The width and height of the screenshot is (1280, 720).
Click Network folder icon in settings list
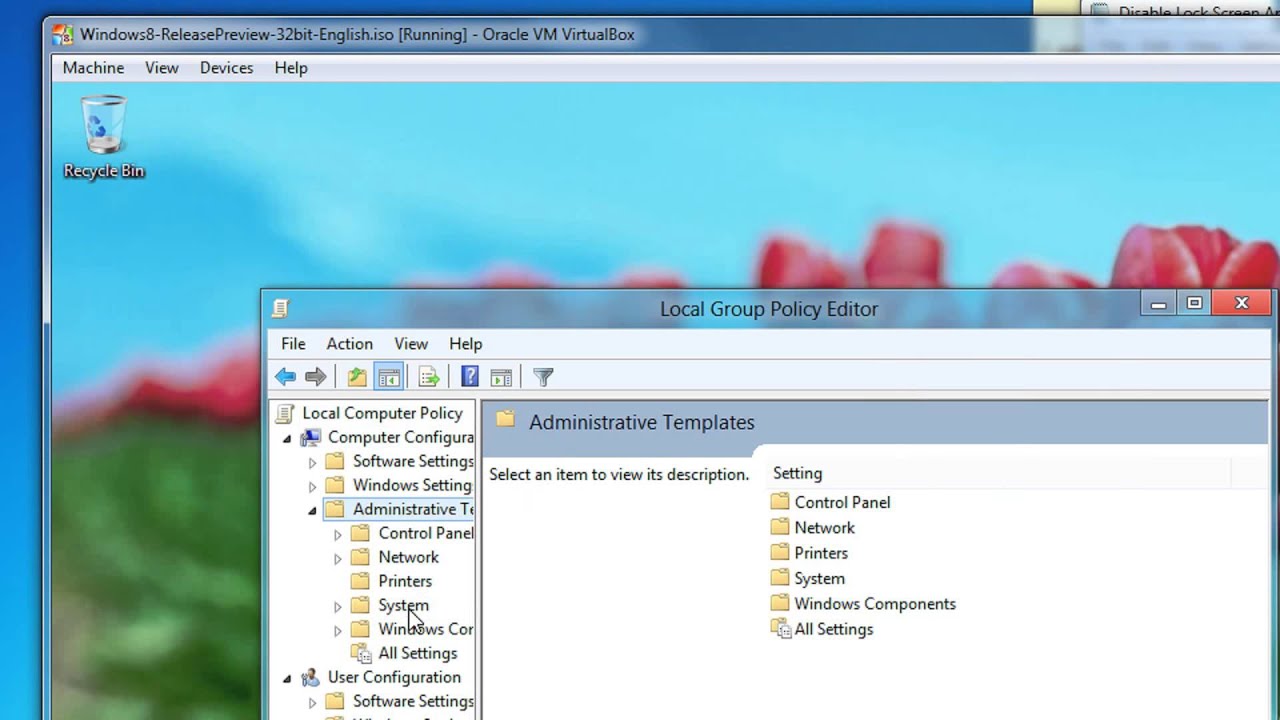click(x=780, y=527)
